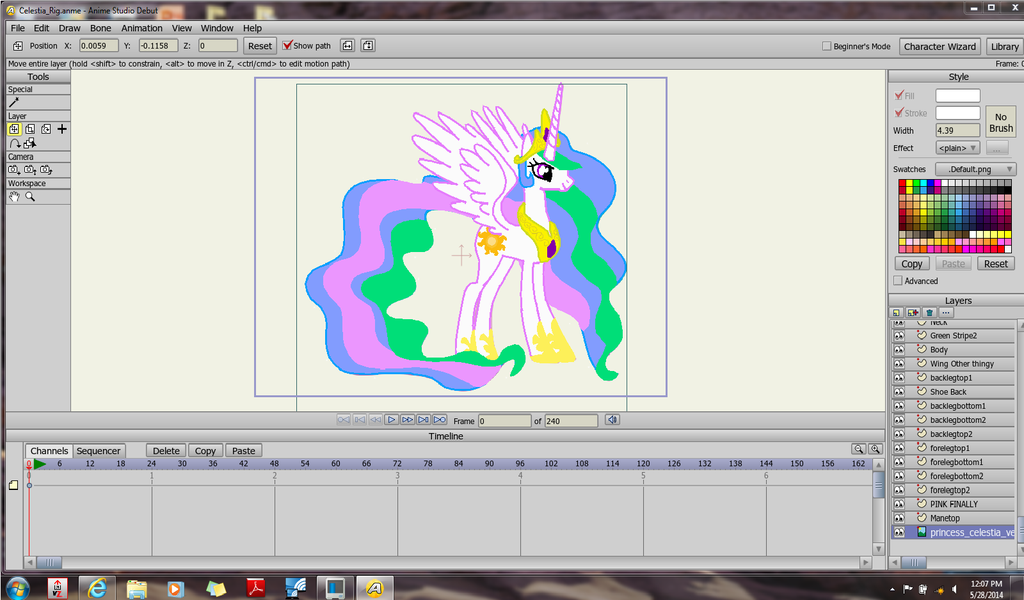Screen dimensions: 1024x600
Task: Hide the Manetop layer
Action: click(899, 518)
